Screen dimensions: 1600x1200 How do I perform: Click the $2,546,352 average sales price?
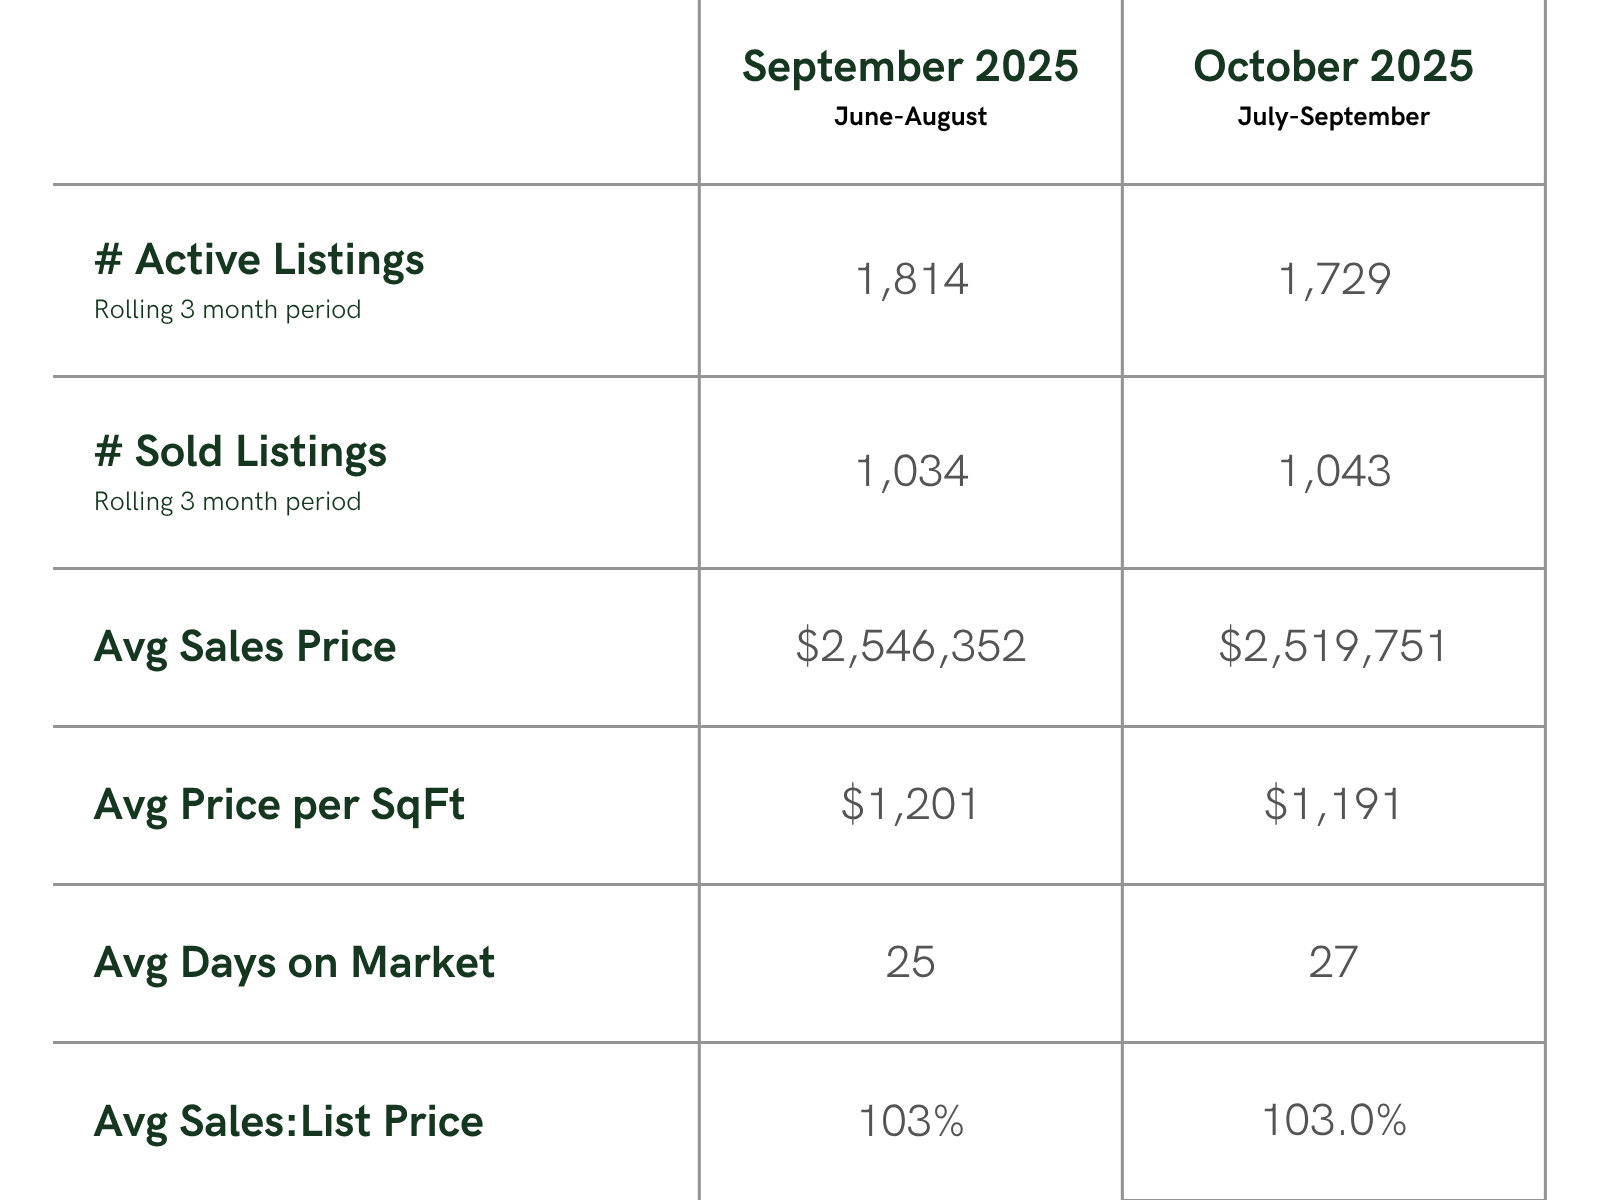coord(910,646)
